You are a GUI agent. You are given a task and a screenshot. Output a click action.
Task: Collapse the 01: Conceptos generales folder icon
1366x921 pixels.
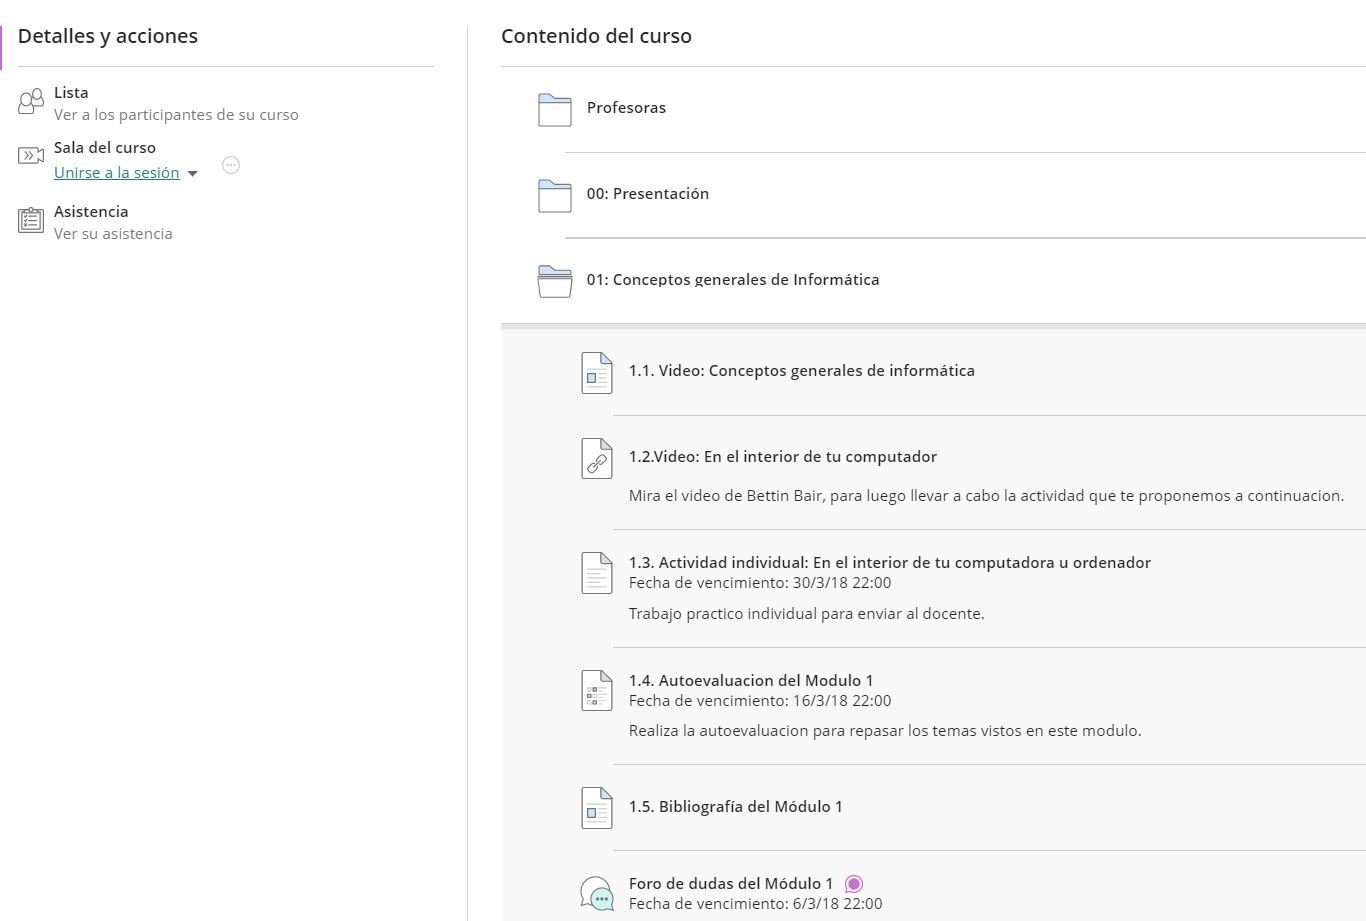(x=555, y=281)
